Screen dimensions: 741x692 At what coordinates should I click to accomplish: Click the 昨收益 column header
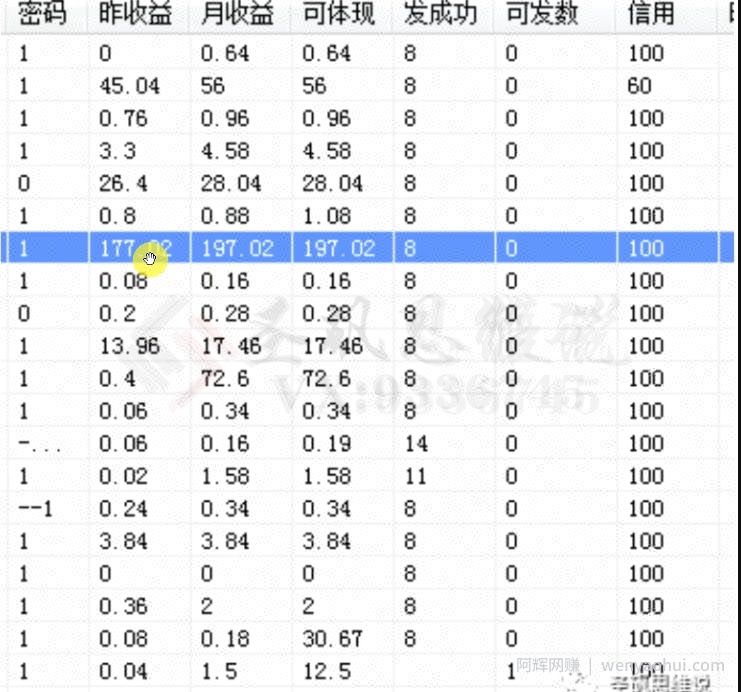pyautogui.click(x=135, y=13)
